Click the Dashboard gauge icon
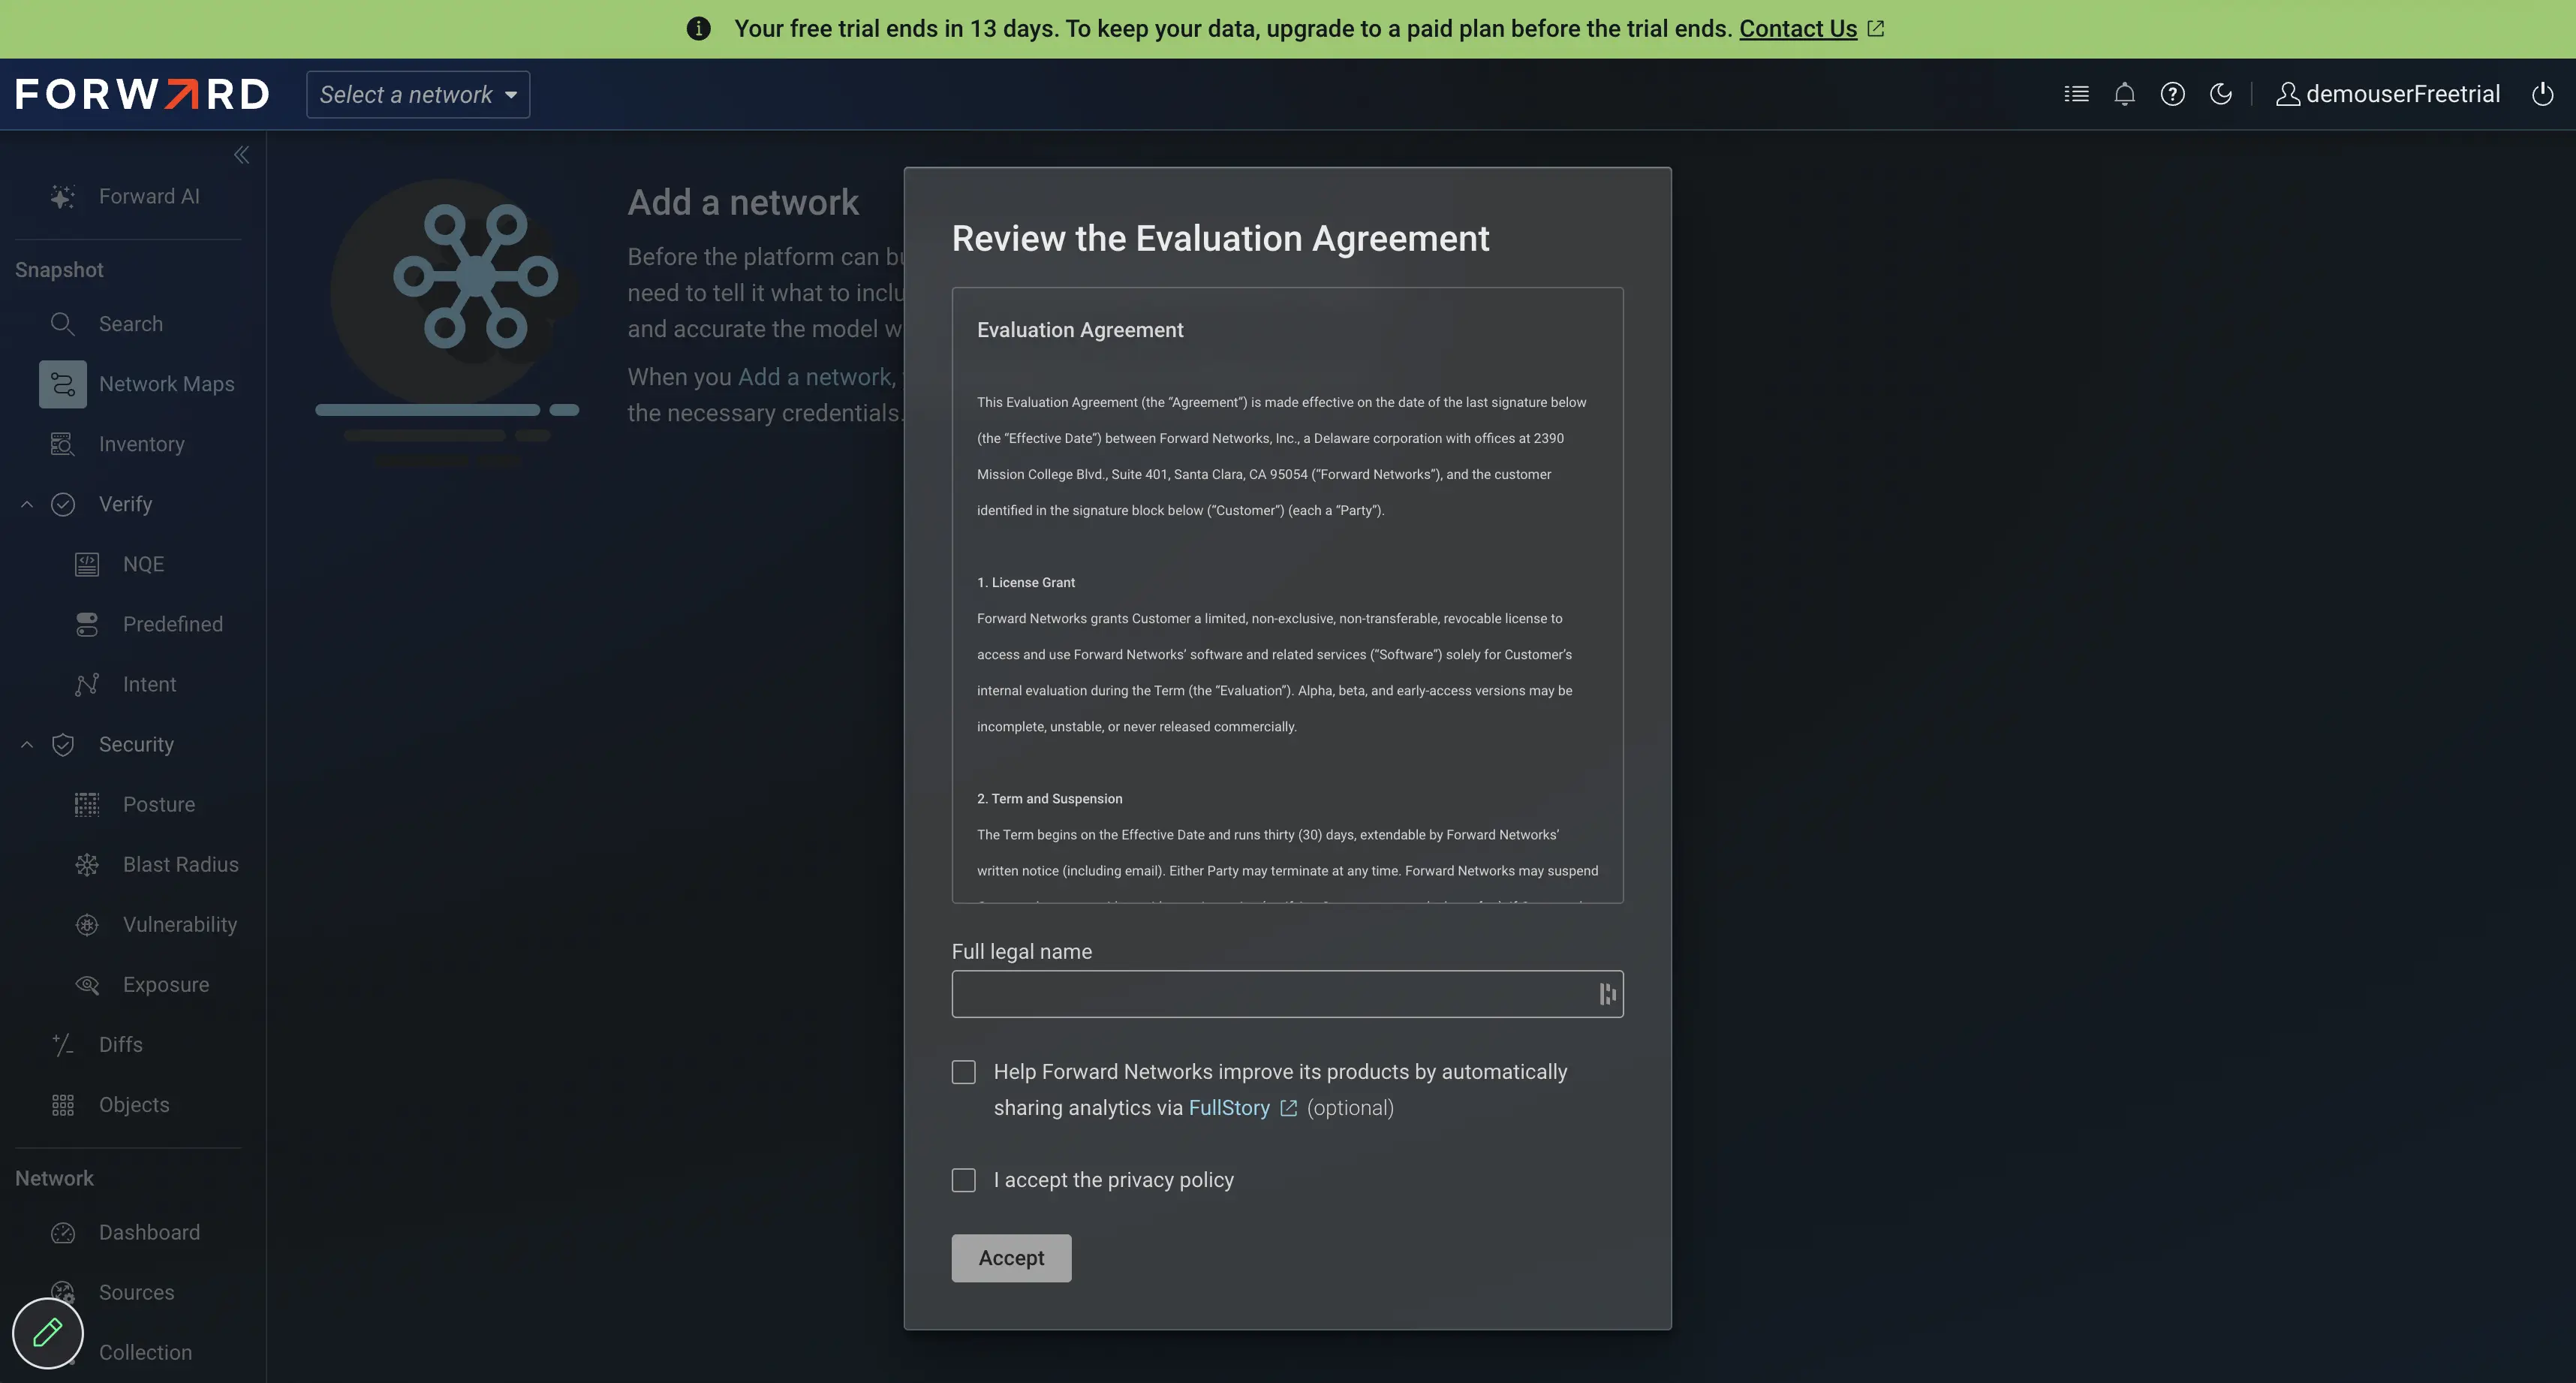 63,1232
